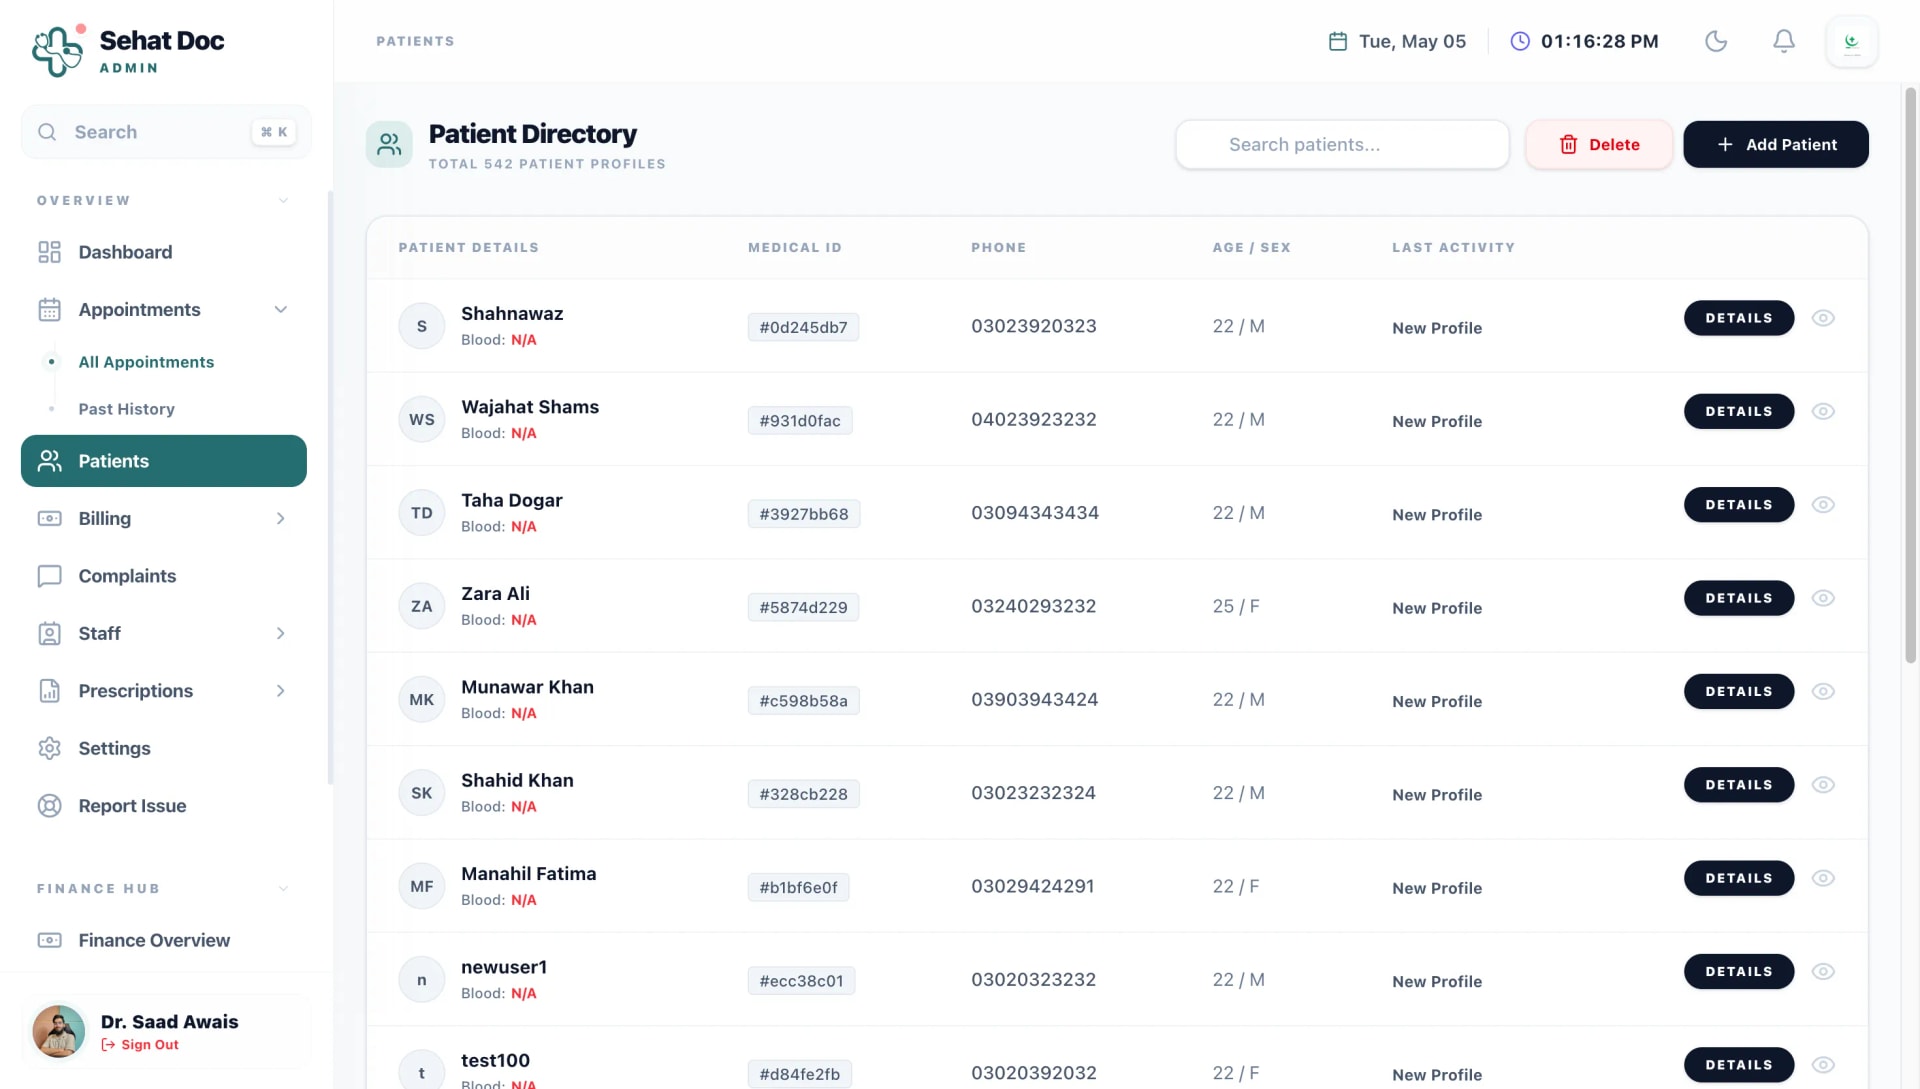Toggle dark mode moon icon
Image resolution: width=1920 pixels, height=1089 pixels.
point(1716,41)
